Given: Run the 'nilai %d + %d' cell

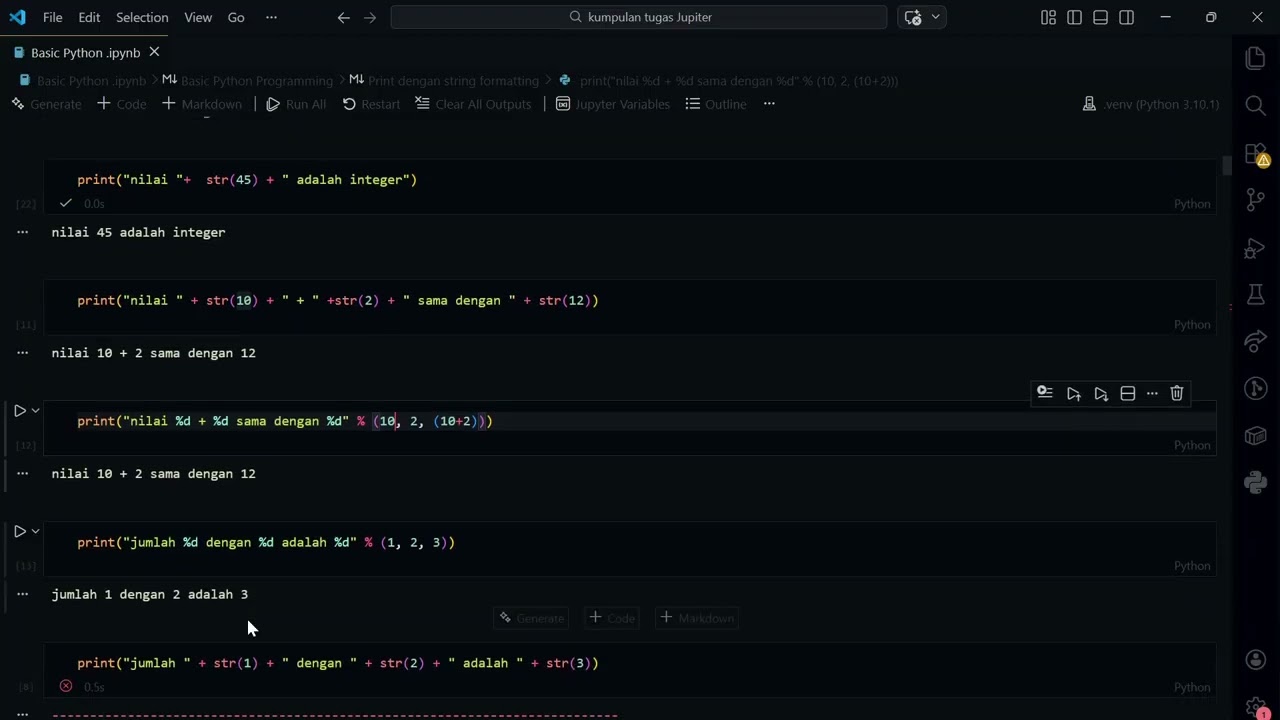Looking at the screenshot, I should point(19,411).
